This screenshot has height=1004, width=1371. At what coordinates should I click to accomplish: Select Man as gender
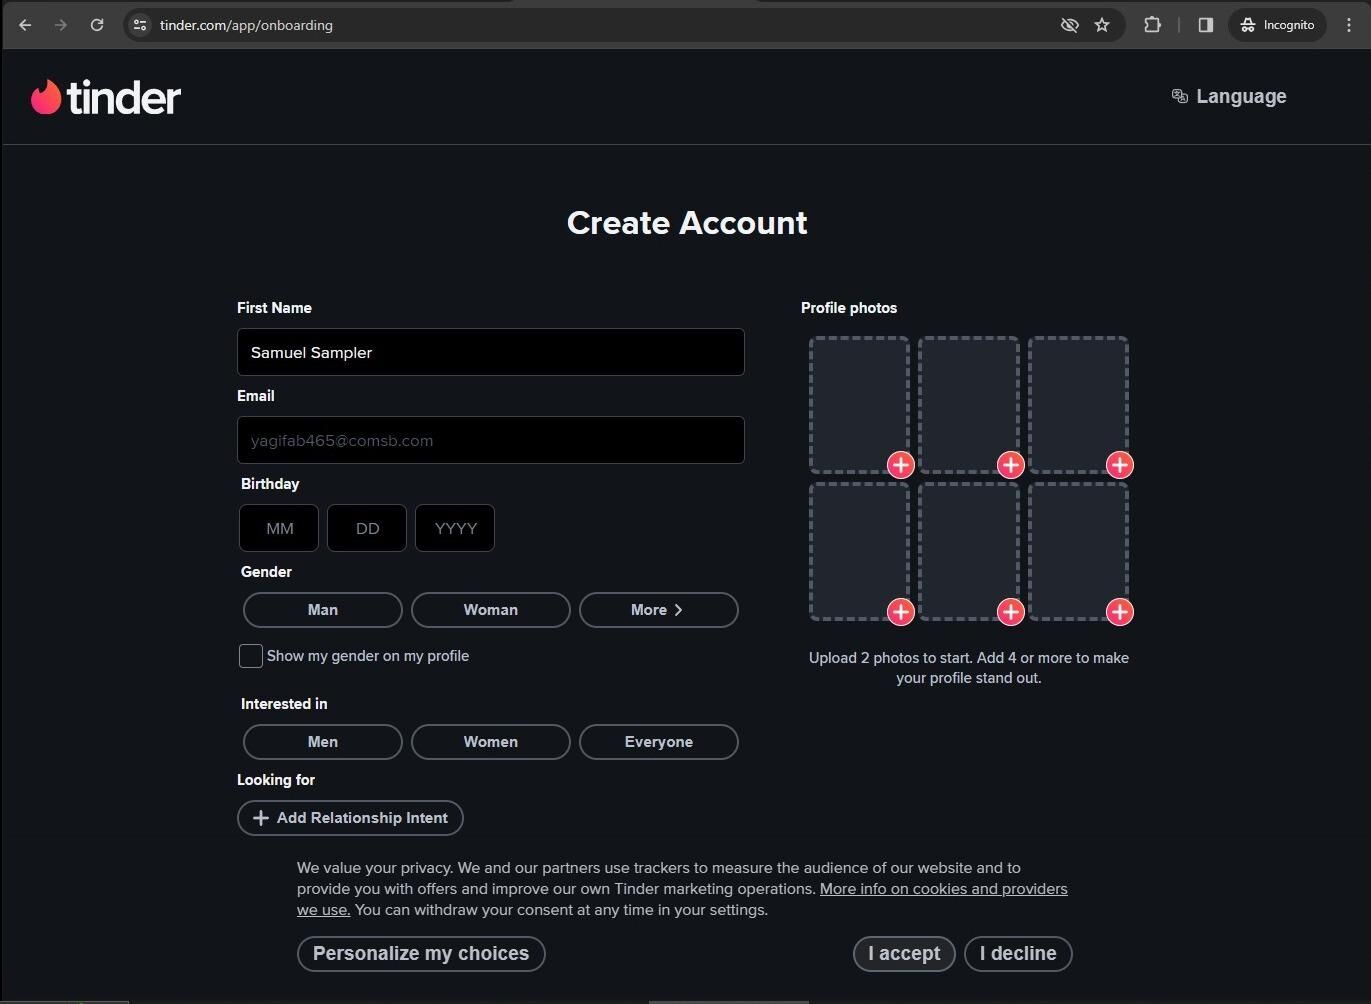click(323, 610)
